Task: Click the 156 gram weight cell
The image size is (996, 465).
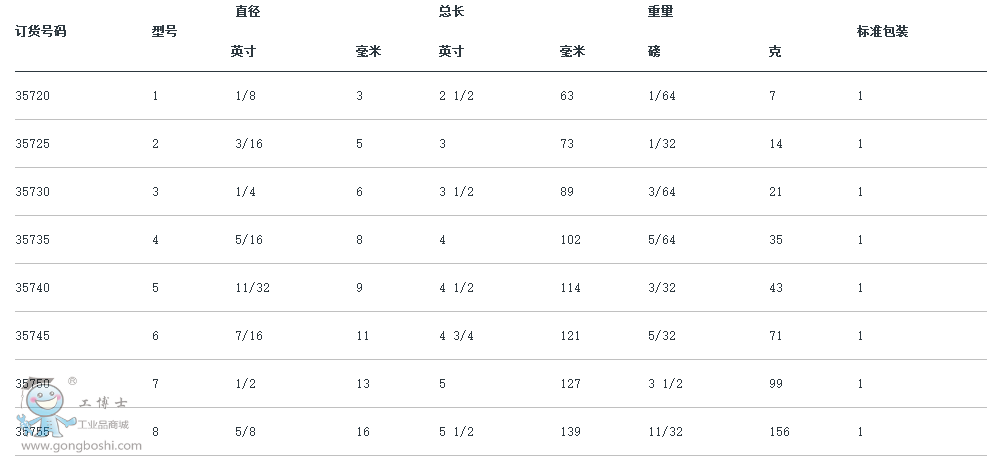Action: point(779,432)
